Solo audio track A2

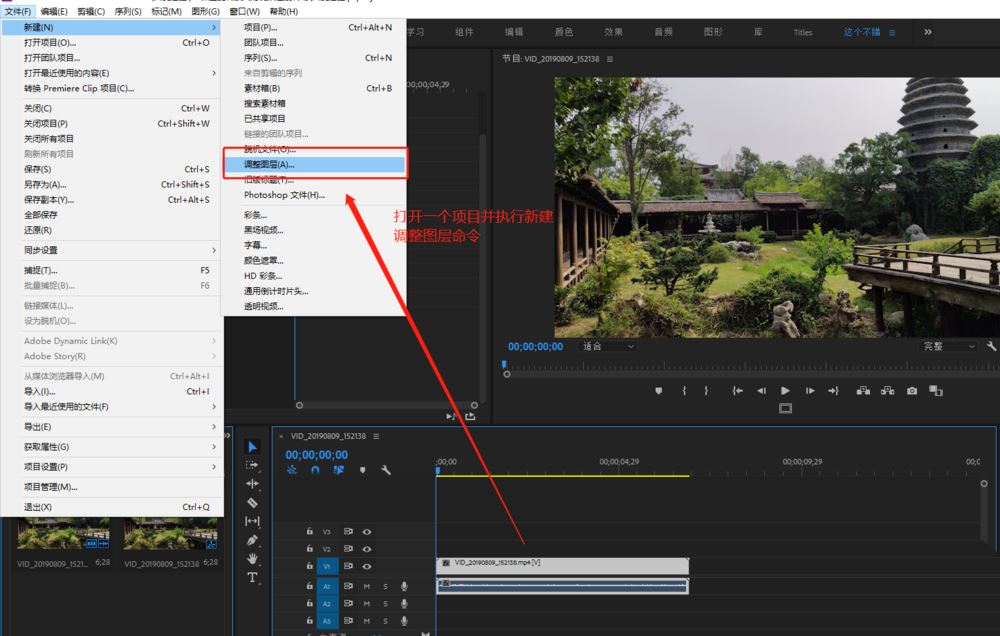[x=385, y=603]
